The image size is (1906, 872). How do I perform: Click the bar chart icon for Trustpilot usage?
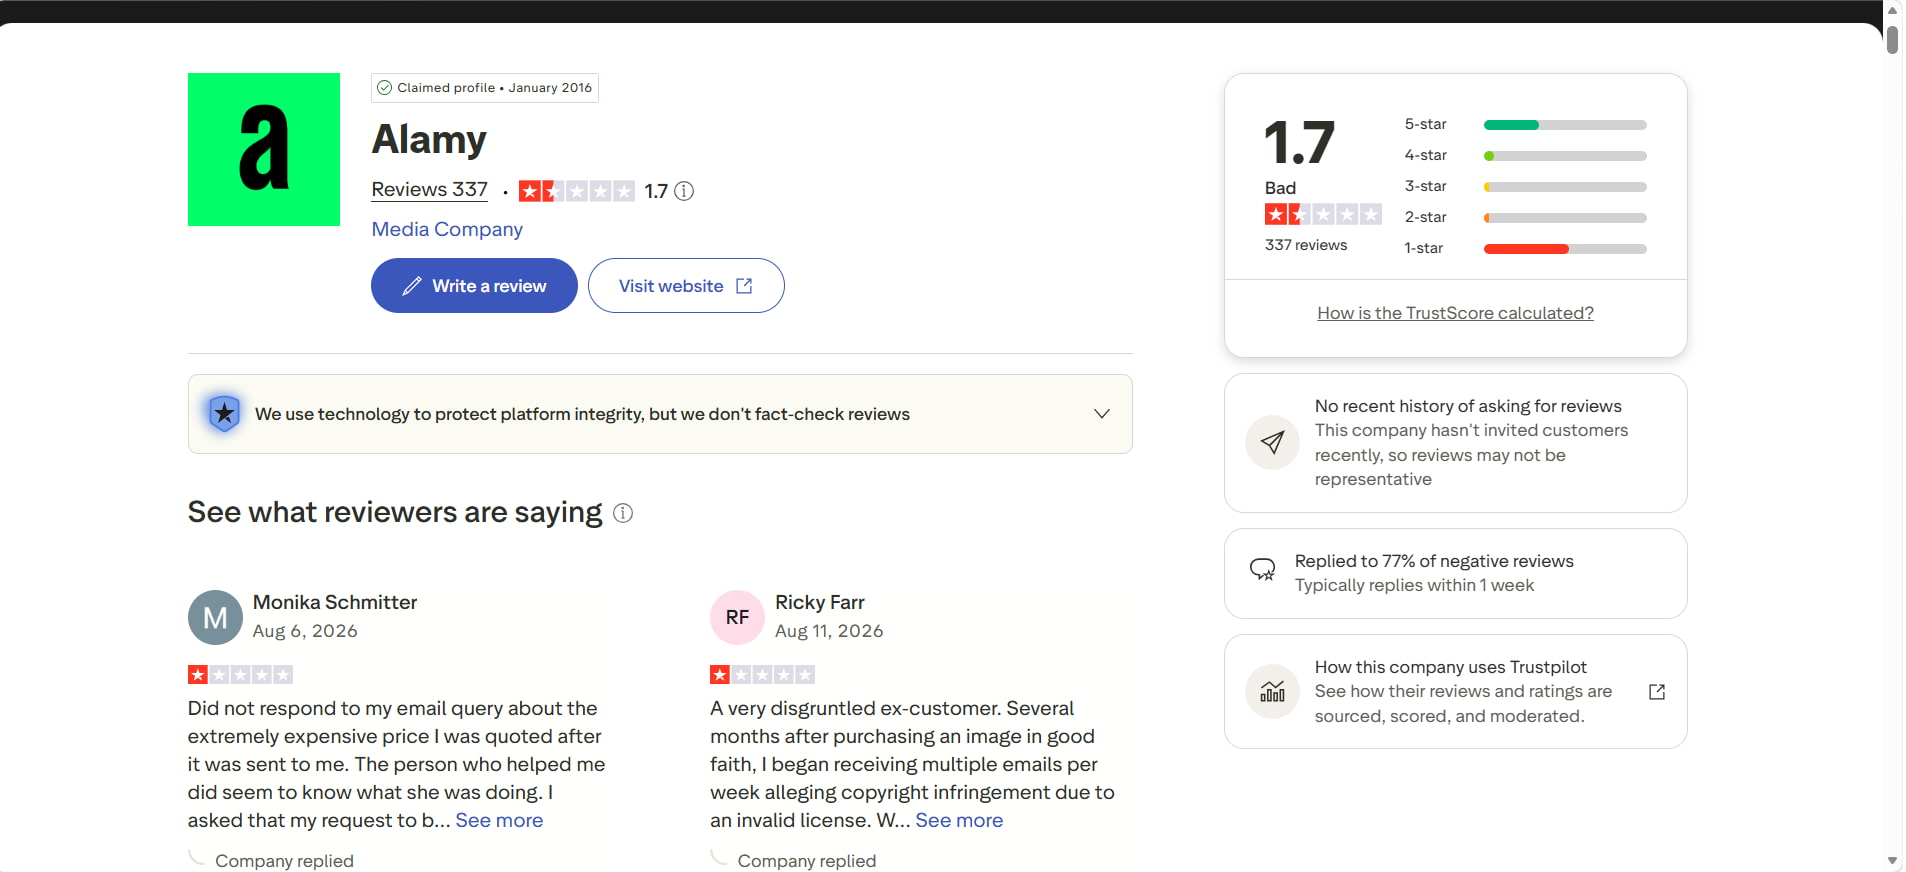[1272, 691]
